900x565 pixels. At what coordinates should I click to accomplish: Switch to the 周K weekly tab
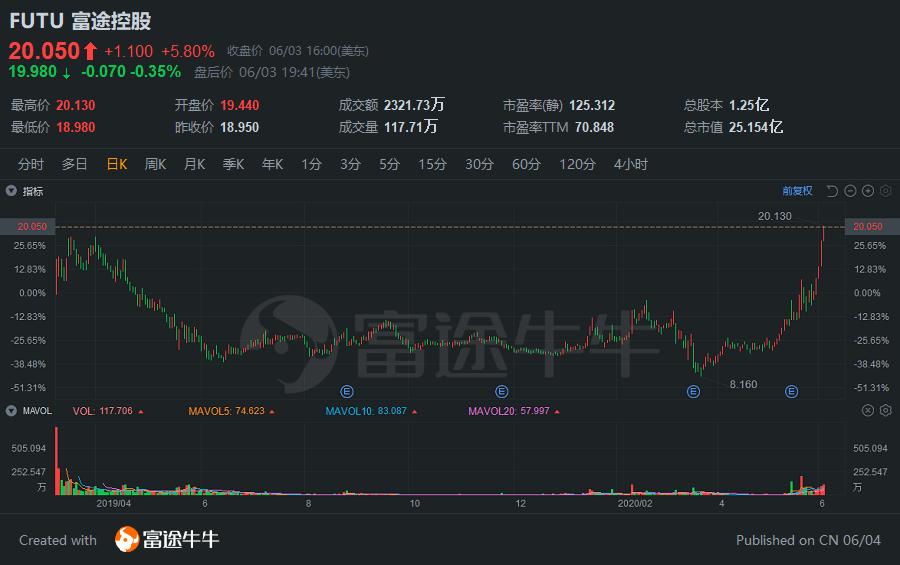pos(155,164)
